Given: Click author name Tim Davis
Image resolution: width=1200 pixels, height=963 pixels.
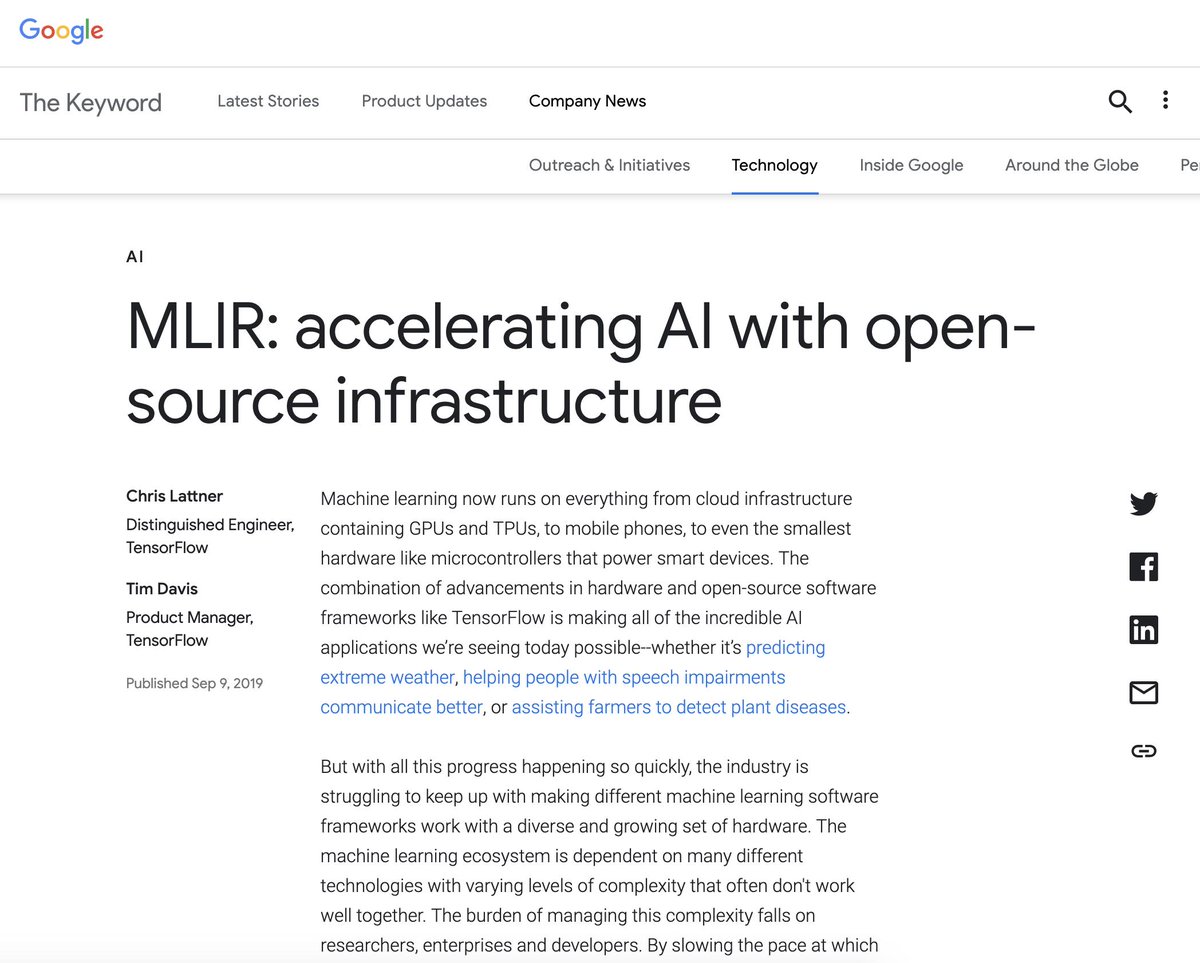Looking at the screenshot, I should click(x=161, y=588).
